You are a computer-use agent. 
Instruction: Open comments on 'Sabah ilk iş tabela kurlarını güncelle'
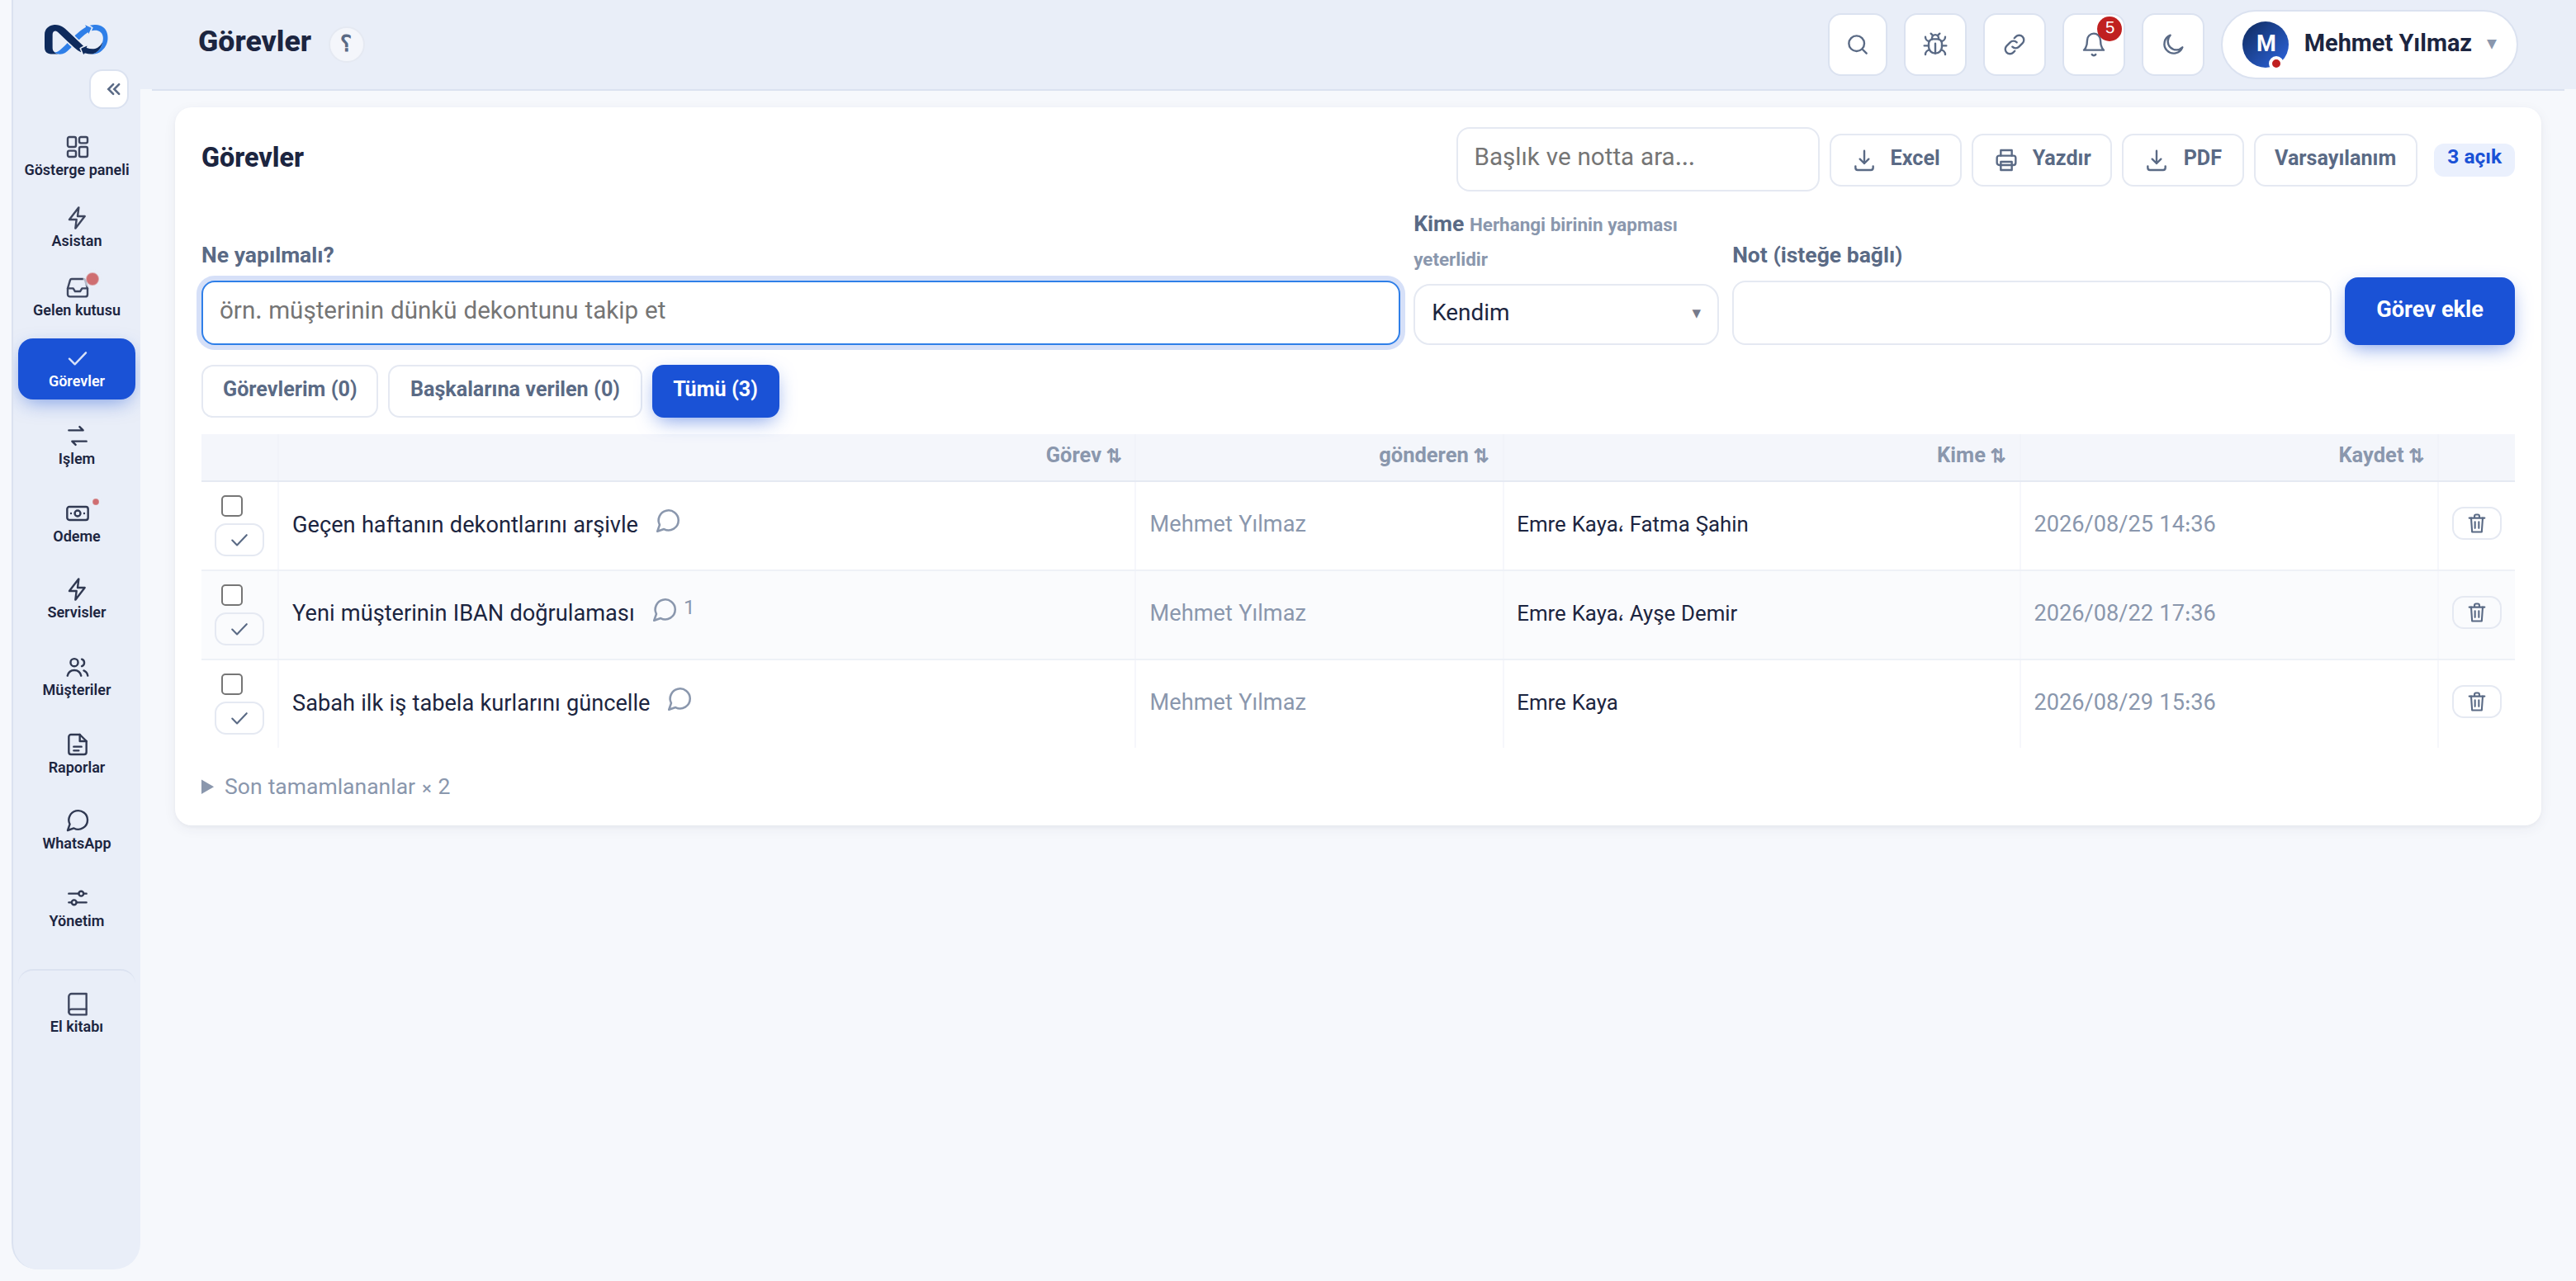coord(680,699)
